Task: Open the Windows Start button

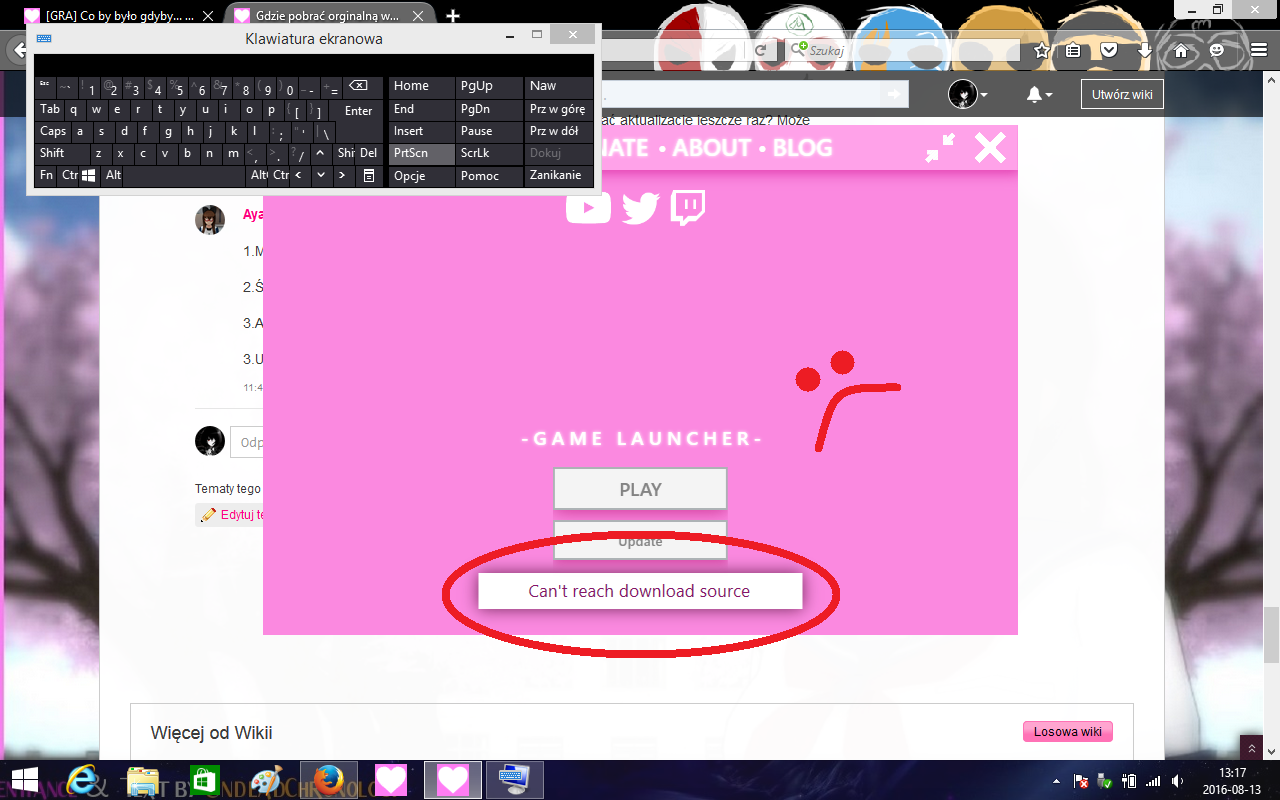Action: pyautogui.click(x=24, y=780)
